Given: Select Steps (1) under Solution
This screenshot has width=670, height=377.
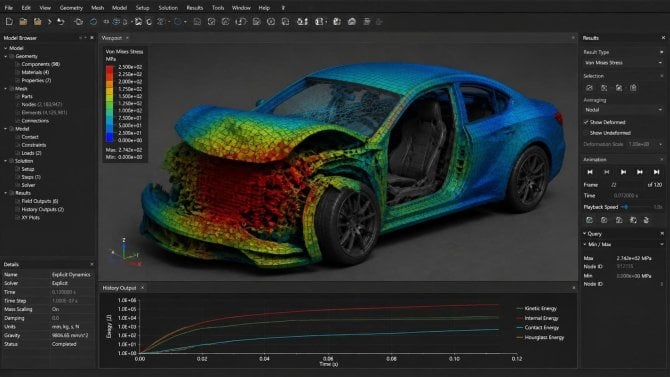Looking at the screenshot, I should 31,177.
